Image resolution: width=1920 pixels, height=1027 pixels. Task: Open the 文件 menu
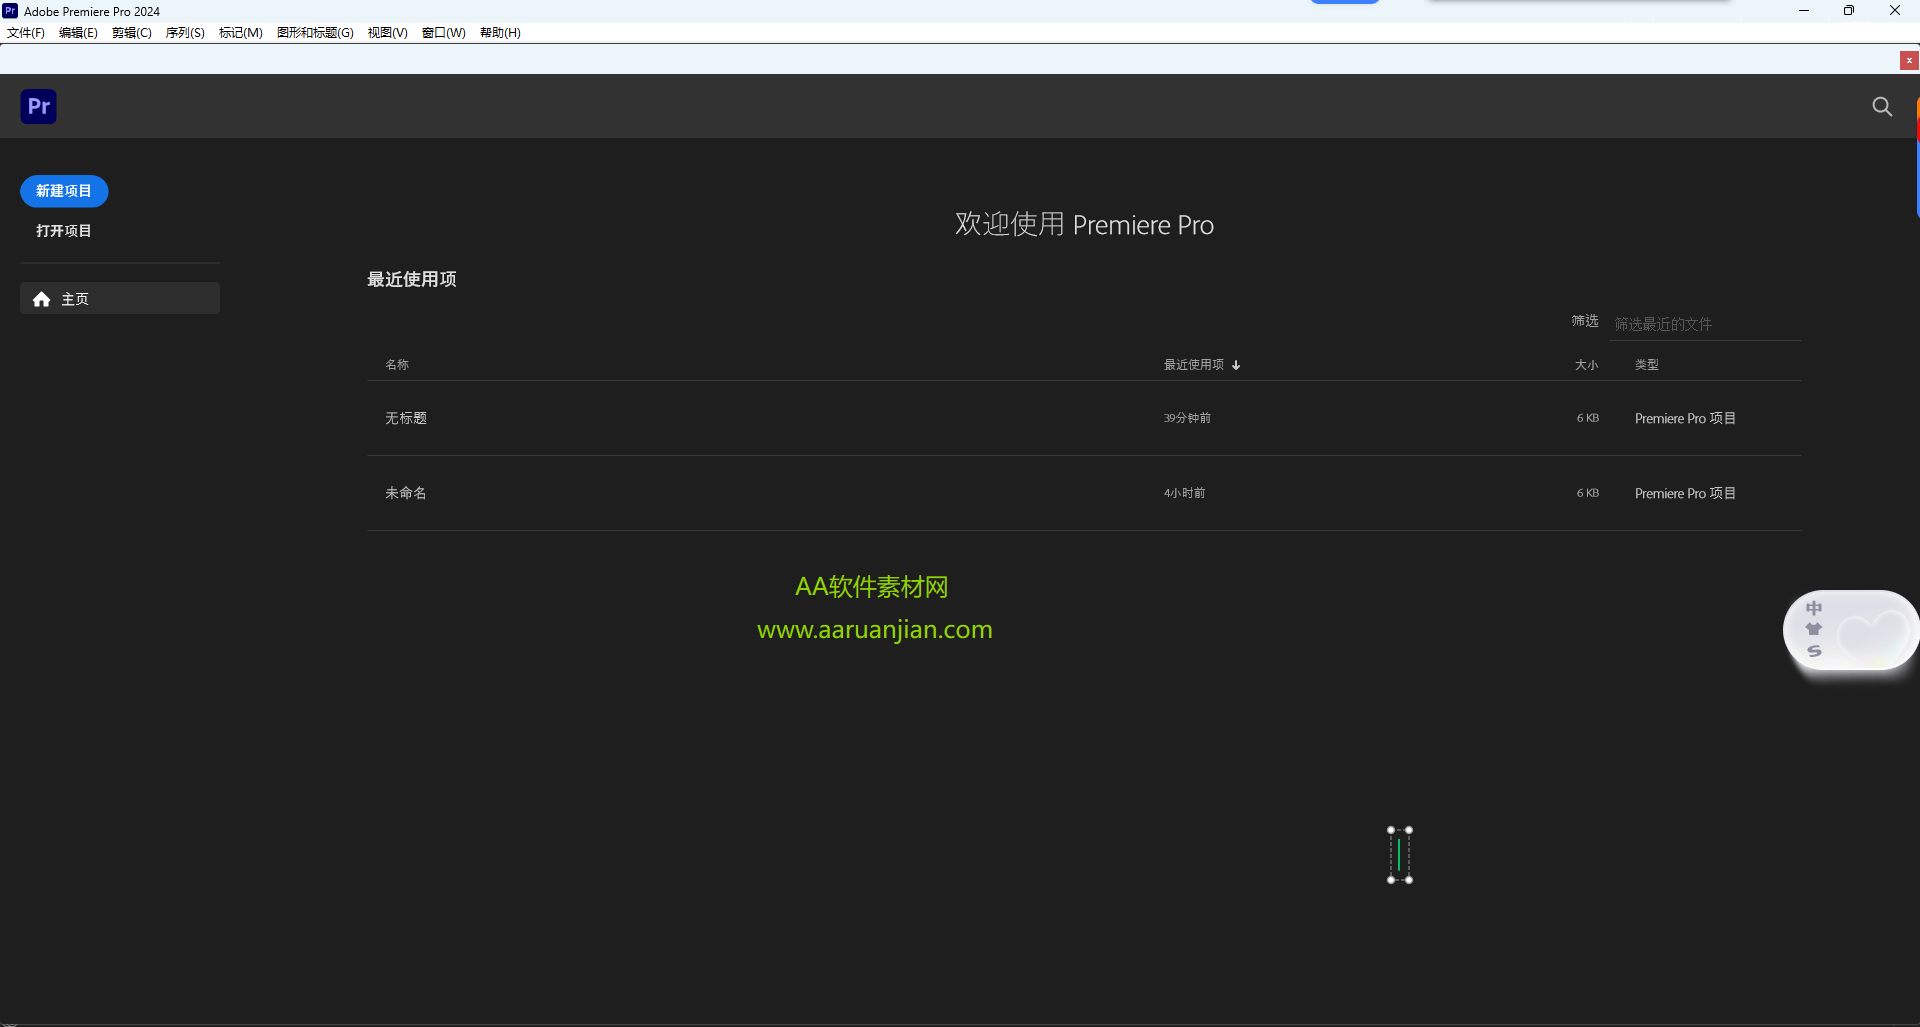coord(24,32)
